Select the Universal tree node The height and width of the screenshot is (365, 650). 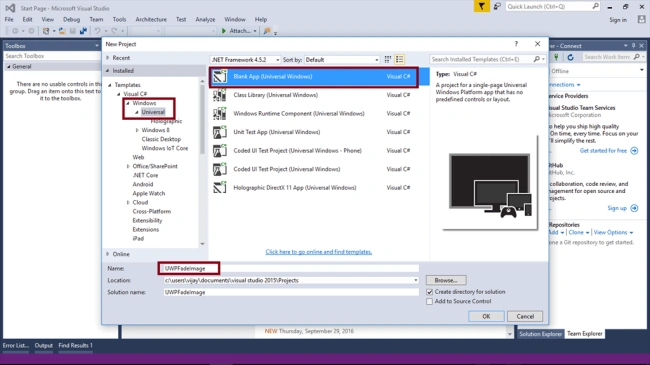coord(153,112)
